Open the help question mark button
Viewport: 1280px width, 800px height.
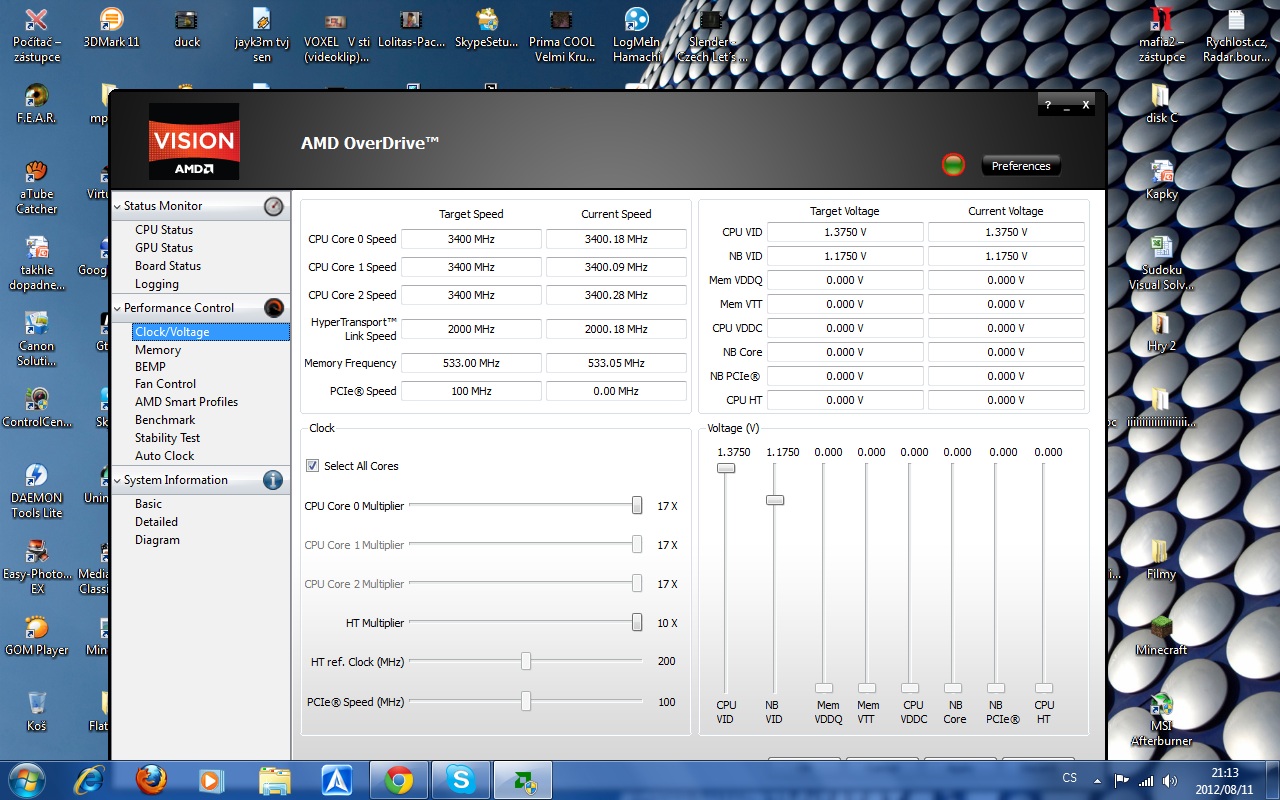pyautogui.click(x=1047, y=105)
